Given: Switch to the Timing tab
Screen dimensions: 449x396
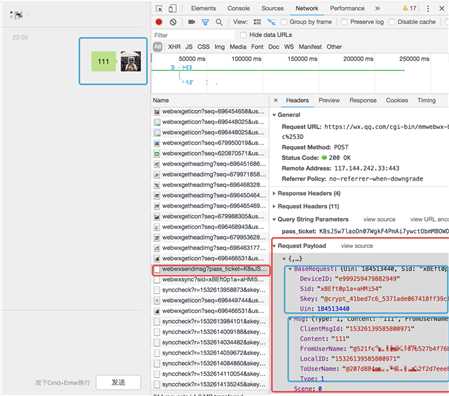Looking at the screenshot, I should (x=427, y=100).
